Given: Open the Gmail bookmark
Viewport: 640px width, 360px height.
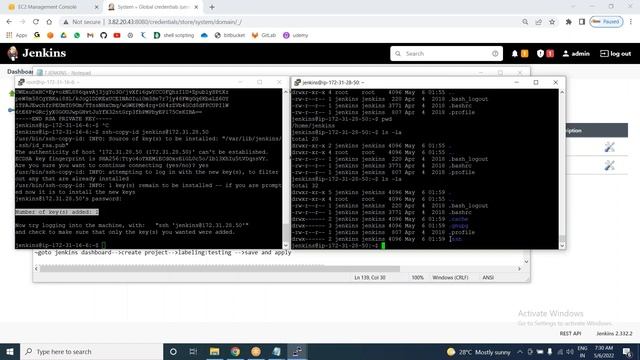Looking at the screenshot, I should click(x=90, y=36).
